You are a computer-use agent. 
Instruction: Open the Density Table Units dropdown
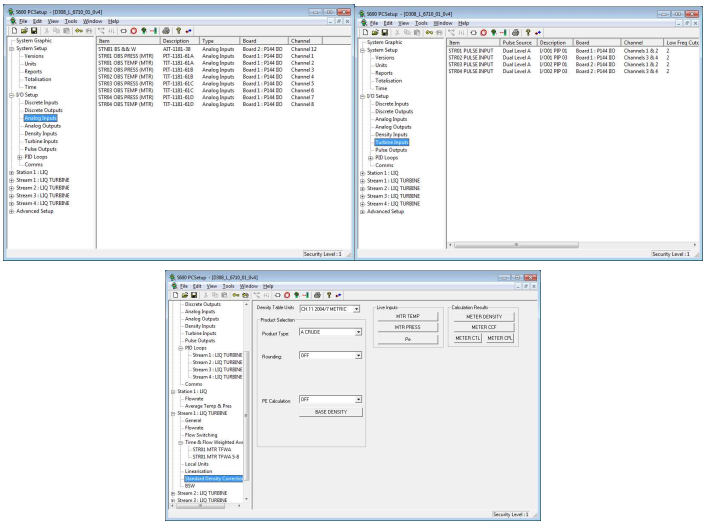click(x=357, y=309)
